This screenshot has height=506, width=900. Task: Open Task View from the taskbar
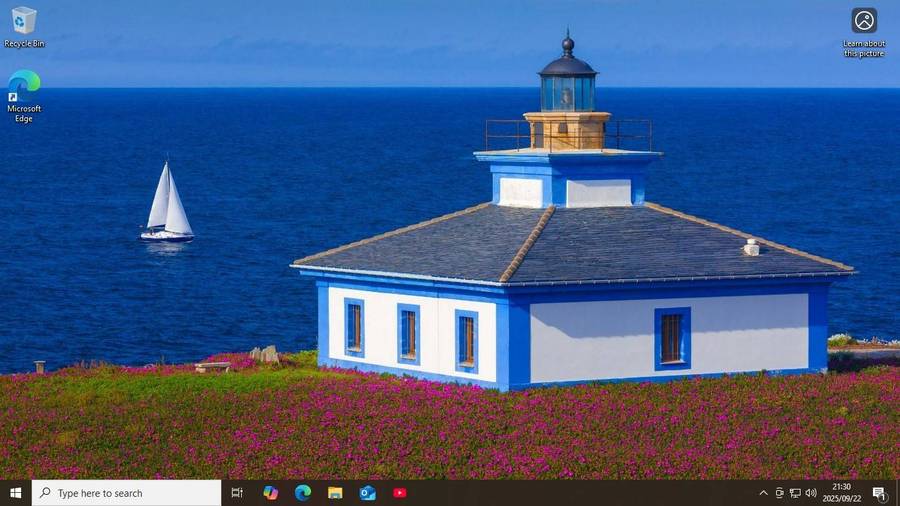tap(237, 493)
